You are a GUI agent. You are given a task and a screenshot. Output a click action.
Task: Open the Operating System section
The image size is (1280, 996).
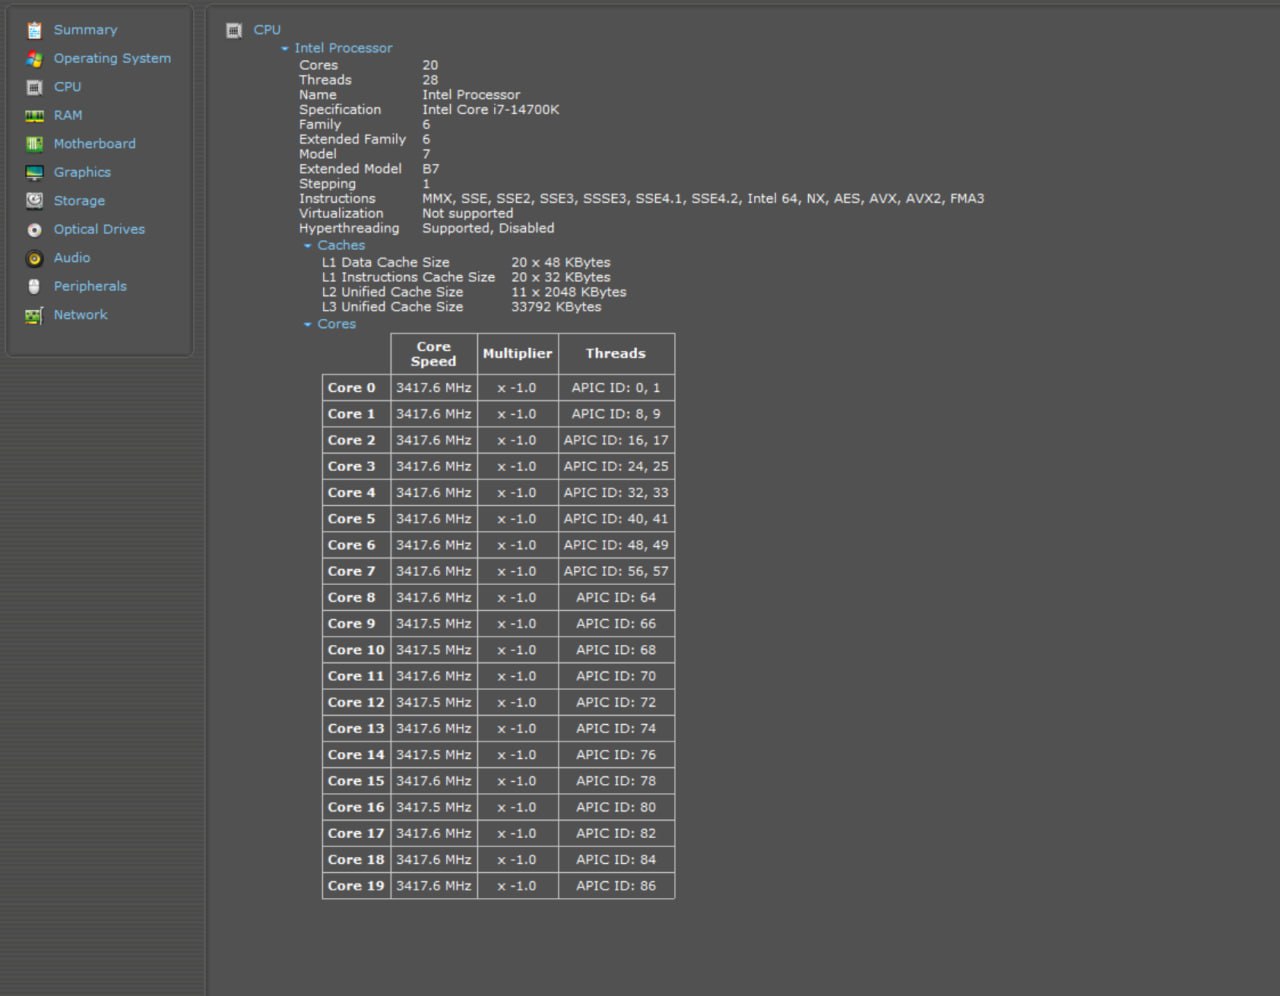(x=112, y=58)
